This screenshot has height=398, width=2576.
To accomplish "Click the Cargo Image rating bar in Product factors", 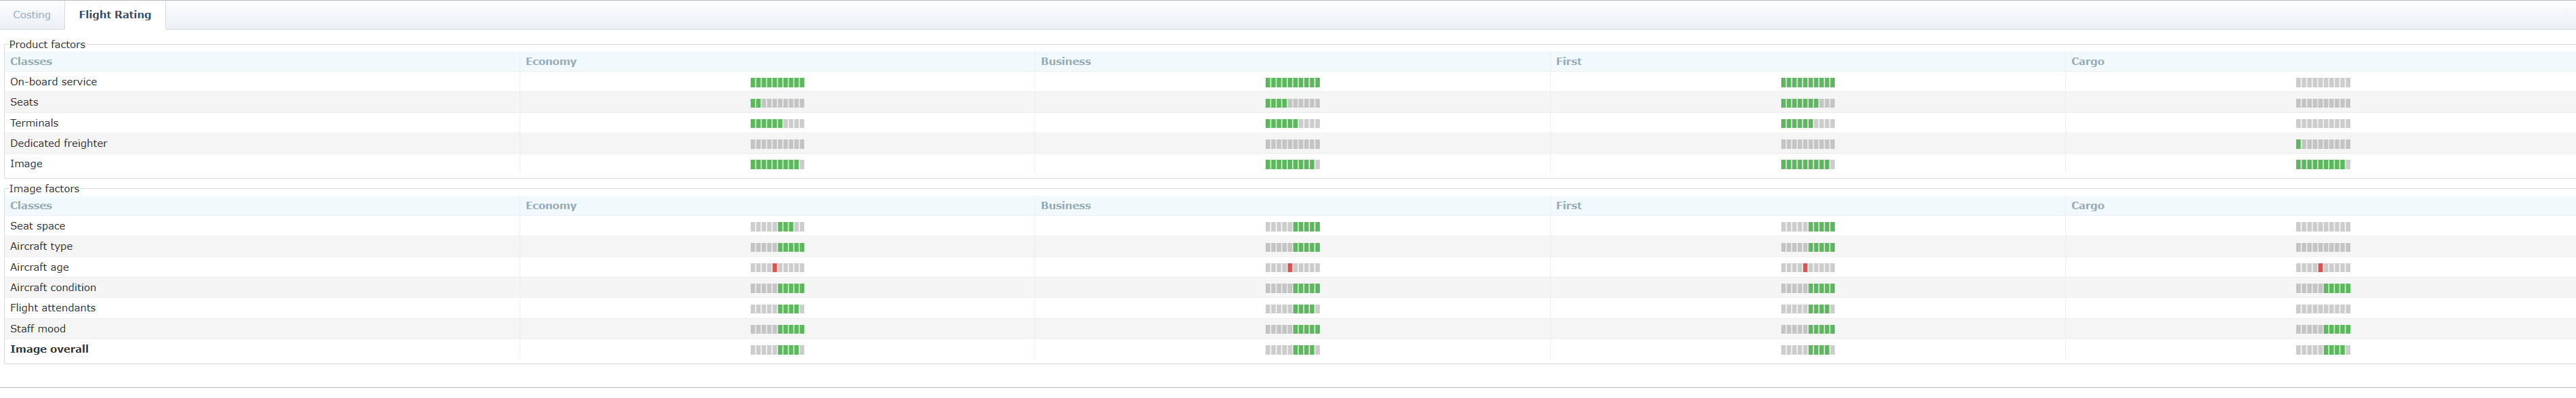I will 2322,165.
